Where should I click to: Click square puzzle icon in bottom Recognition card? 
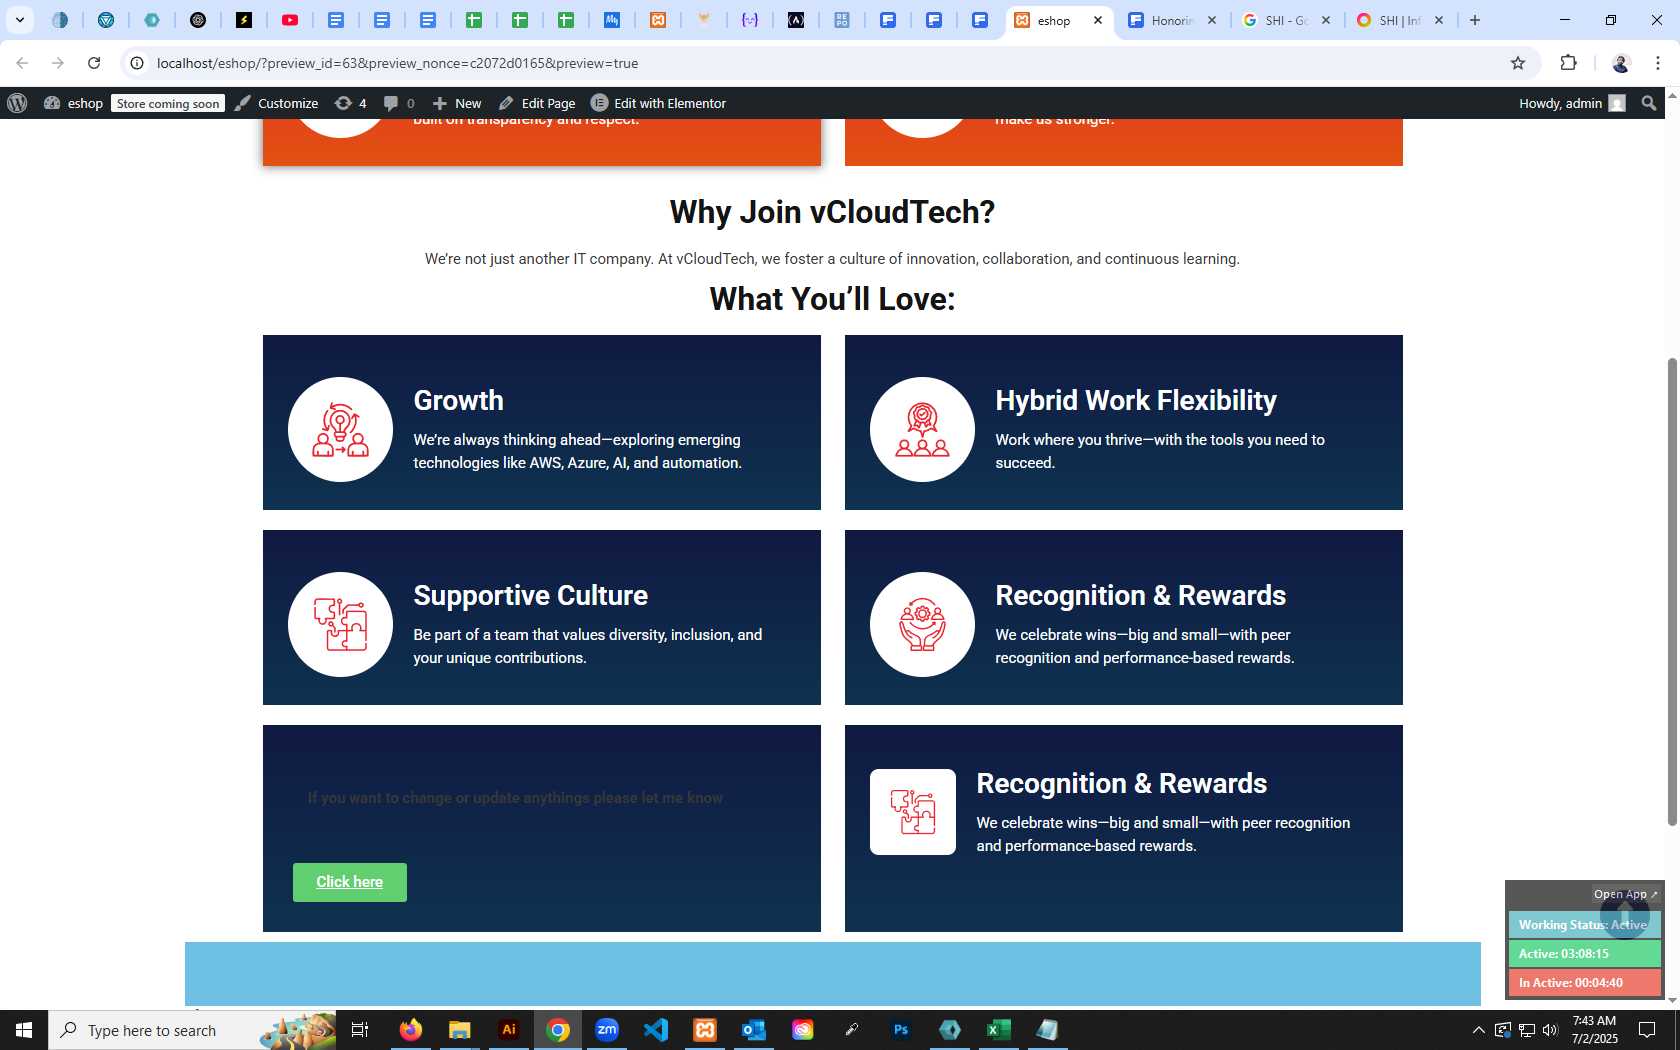point(913,812)
